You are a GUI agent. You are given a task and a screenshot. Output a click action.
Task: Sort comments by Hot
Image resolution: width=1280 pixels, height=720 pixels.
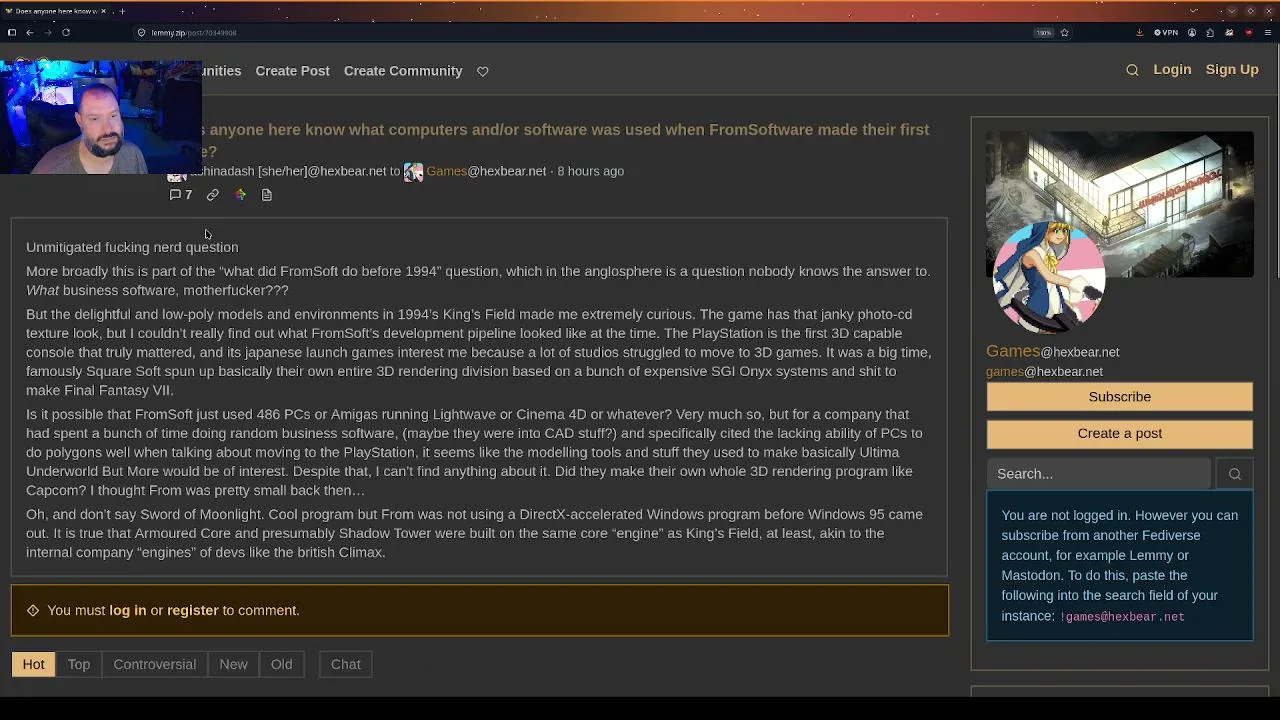click(34, 664)
